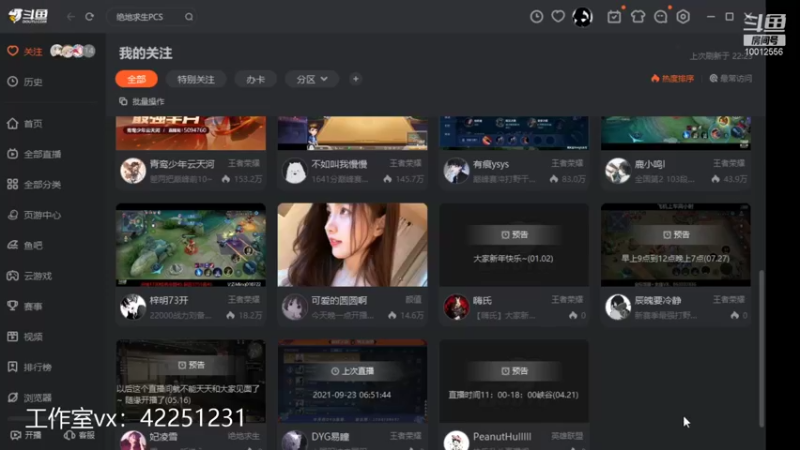This screenshot has height=450, width=800.
Task: Open 梓明73开 stream thumbnail
Action: point(191,245)
